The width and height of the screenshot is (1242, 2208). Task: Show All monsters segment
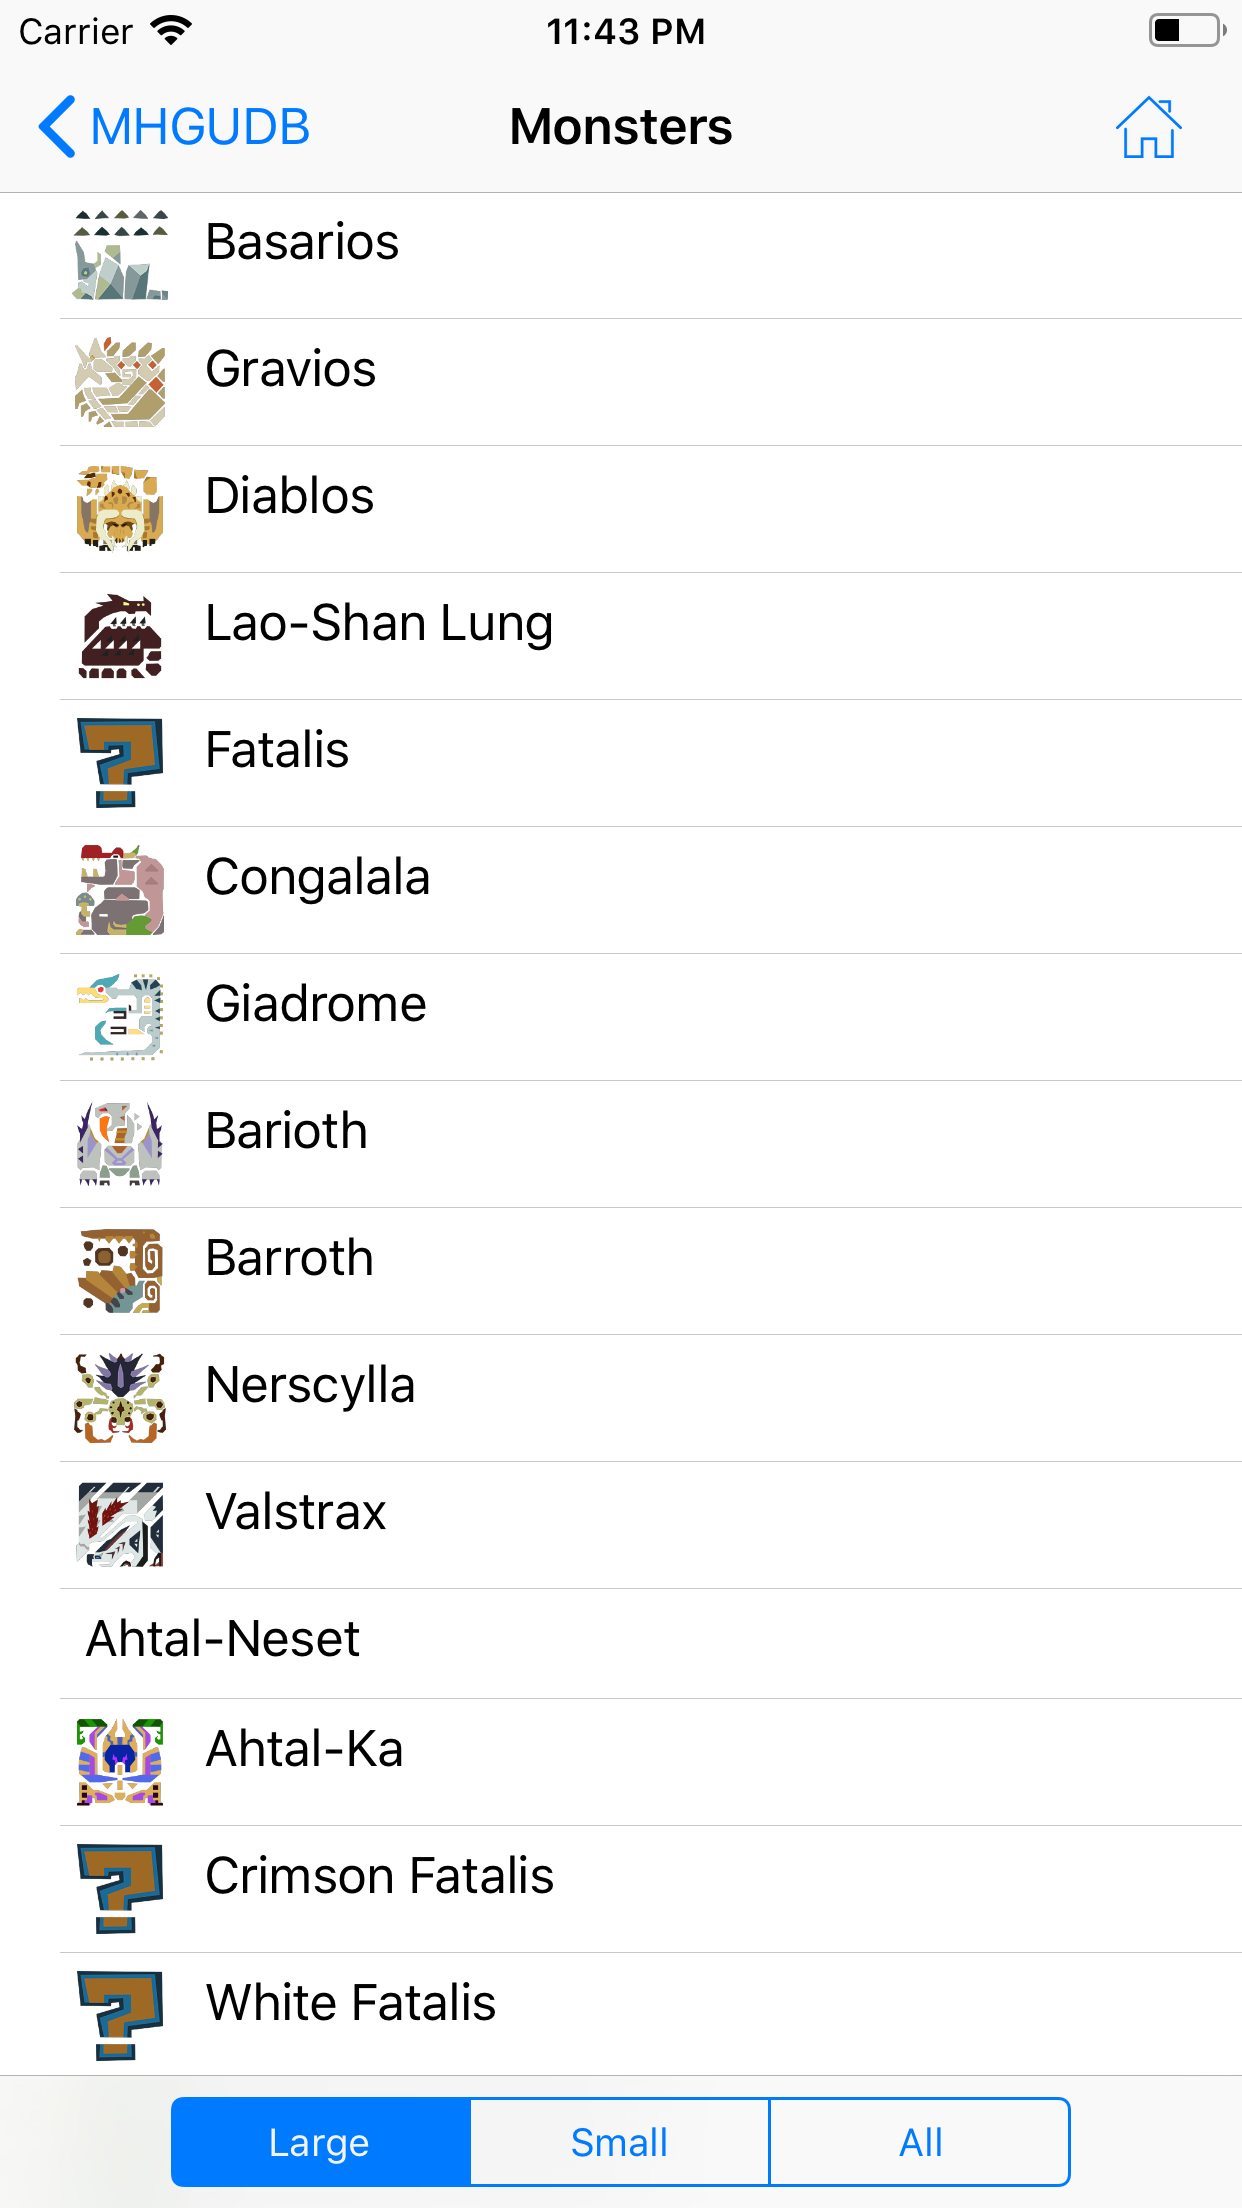click(920, 2142)
